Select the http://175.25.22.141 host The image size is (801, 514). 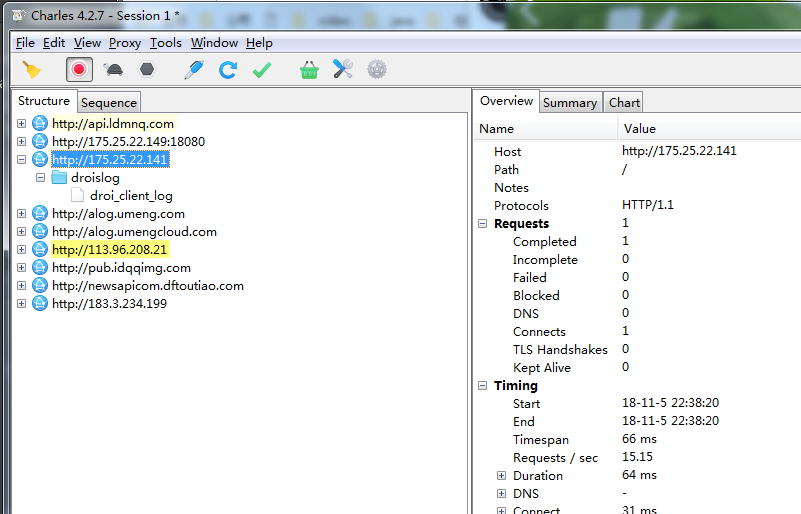(110, 159)
